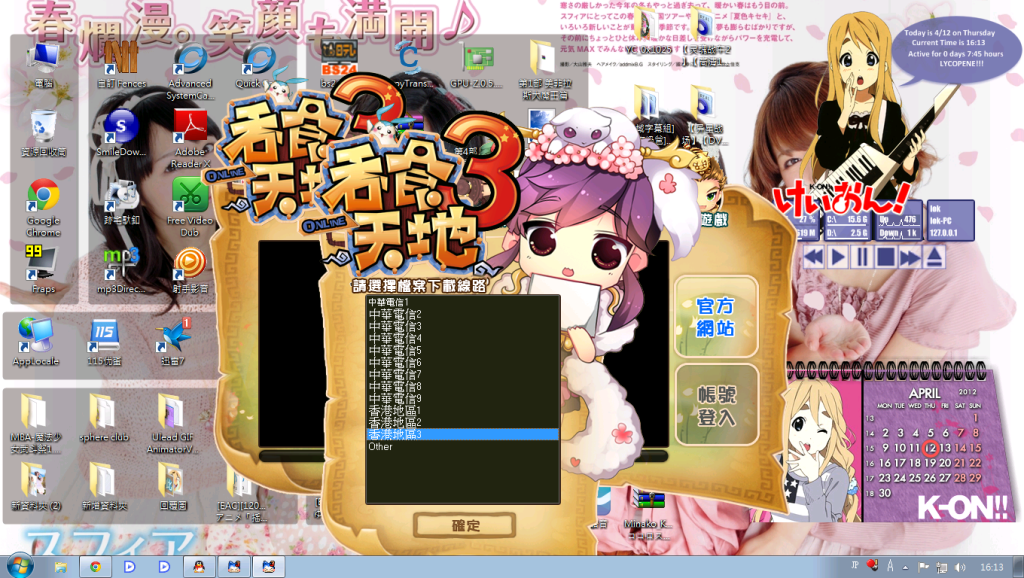Click the C:\ drive meter on the widget
This screenshot has width=1024, height=578.
pyautogui.click(x=847, y=219)
